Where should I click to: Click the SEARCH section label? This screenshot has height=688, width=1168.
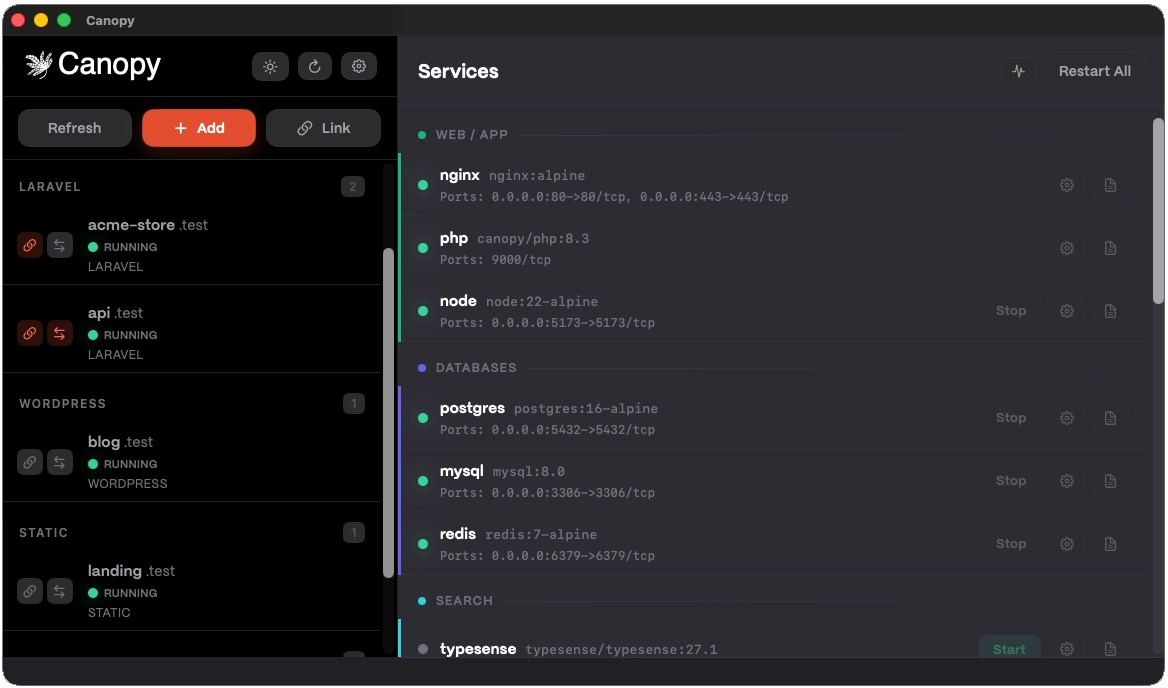[464, 601]
